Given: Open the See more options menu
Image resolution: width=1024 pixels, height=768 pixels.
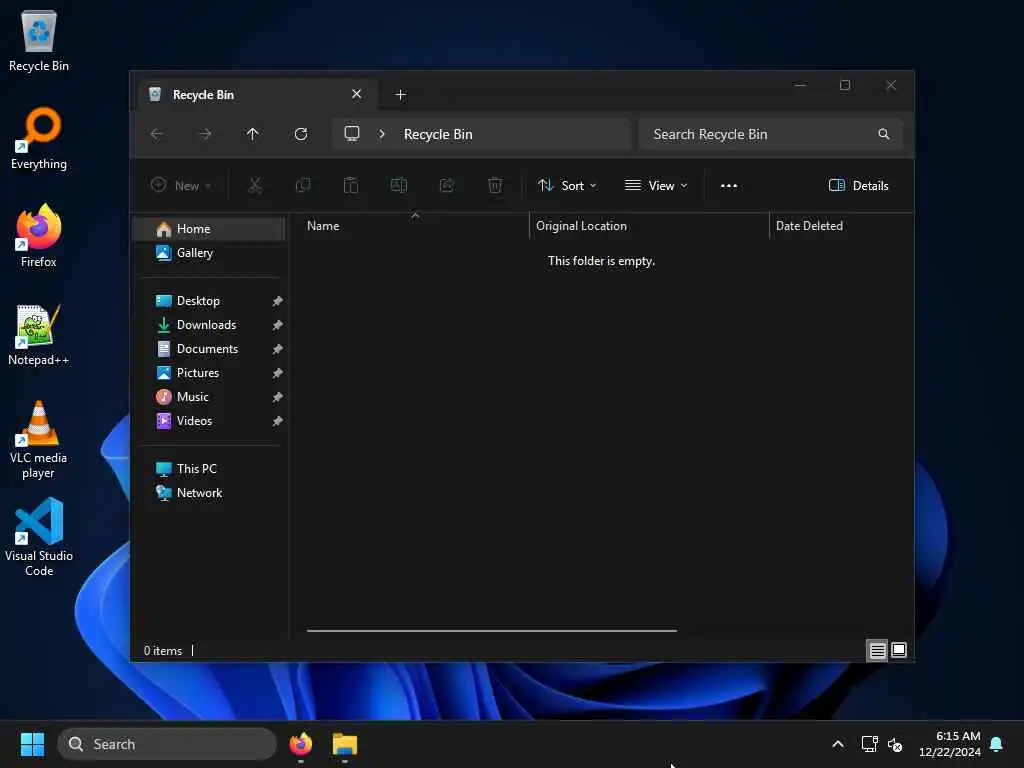Looking at the screenshot, I should coord(729,185).
